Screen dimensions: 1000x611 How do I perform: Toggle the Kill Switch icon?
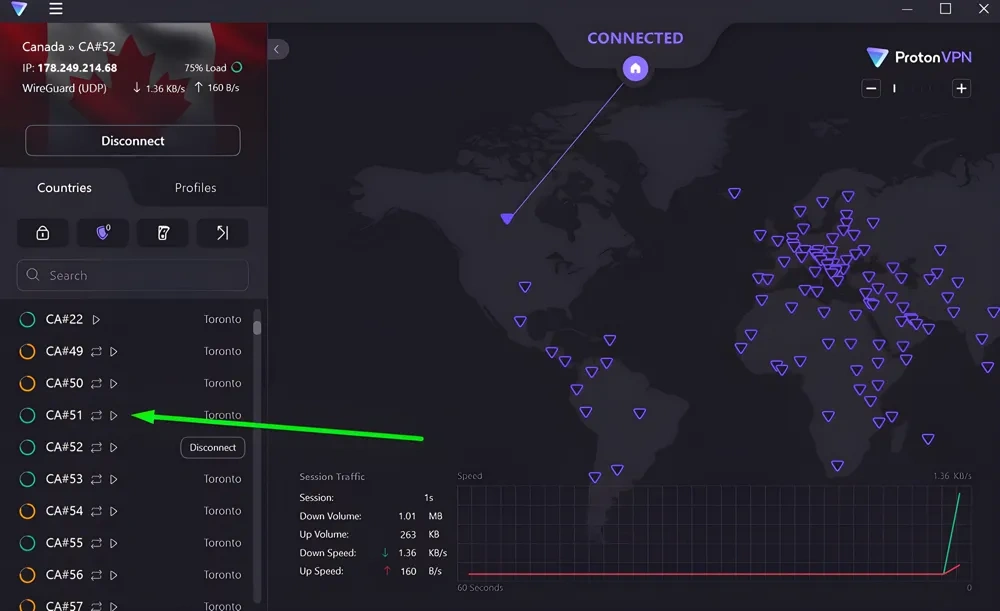(163, 233)
